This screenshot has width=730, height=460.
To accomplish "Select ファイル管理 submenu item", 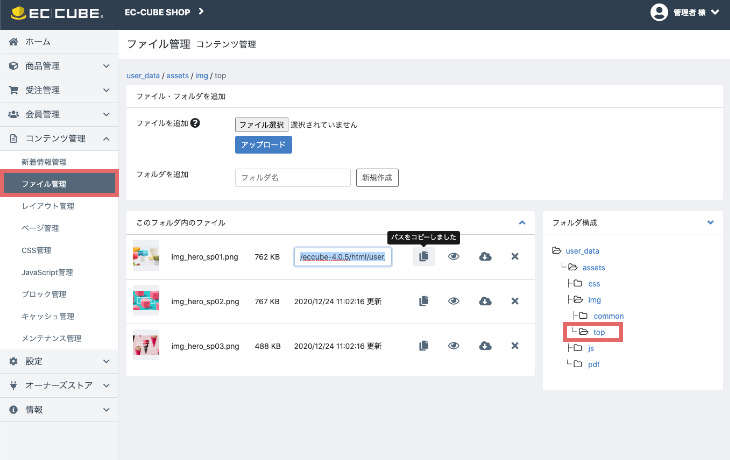I will pos(59,183).
